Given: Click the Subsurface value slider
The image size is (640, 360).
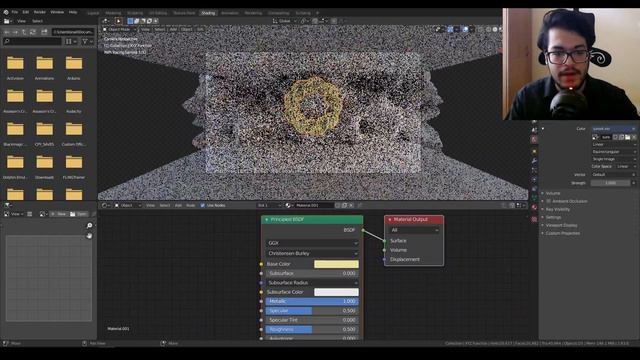Looking at the screenshot, I should (312, 273).
